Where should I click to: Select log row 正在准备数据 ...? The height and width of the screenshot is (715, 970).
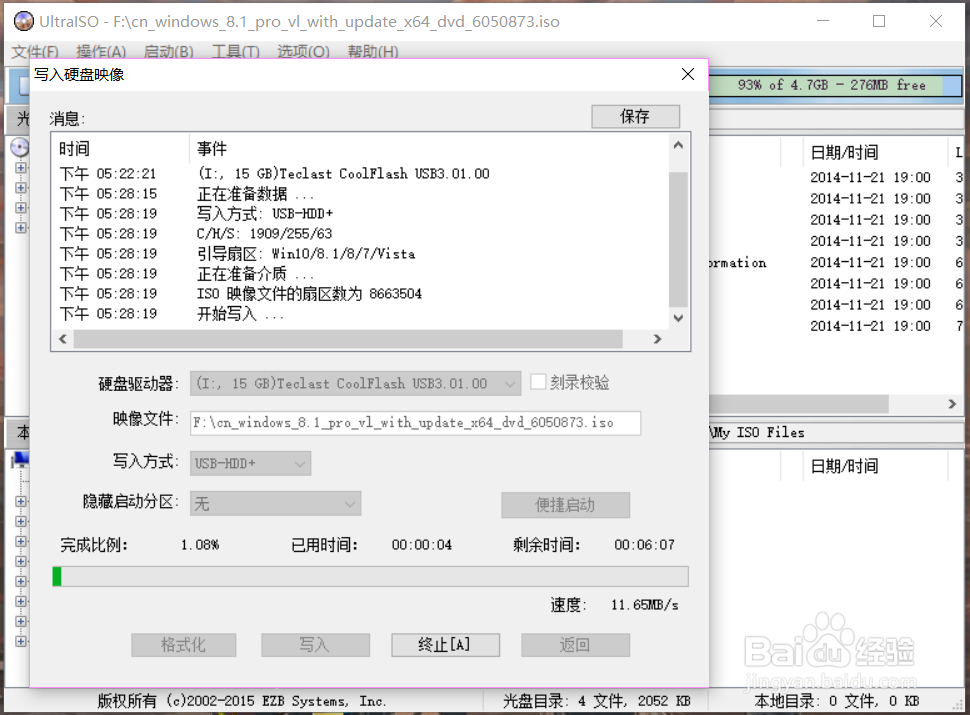(362, 194)
